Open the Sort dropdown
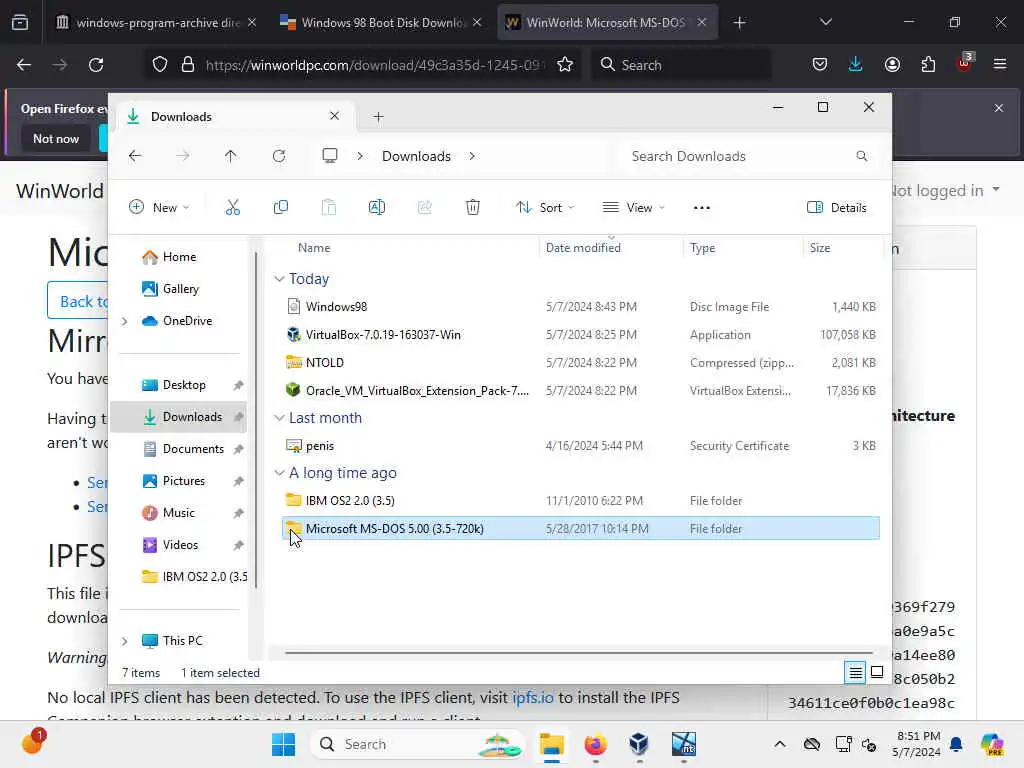1024x768 pixels. pyautogui.click(x=545, y=208)
